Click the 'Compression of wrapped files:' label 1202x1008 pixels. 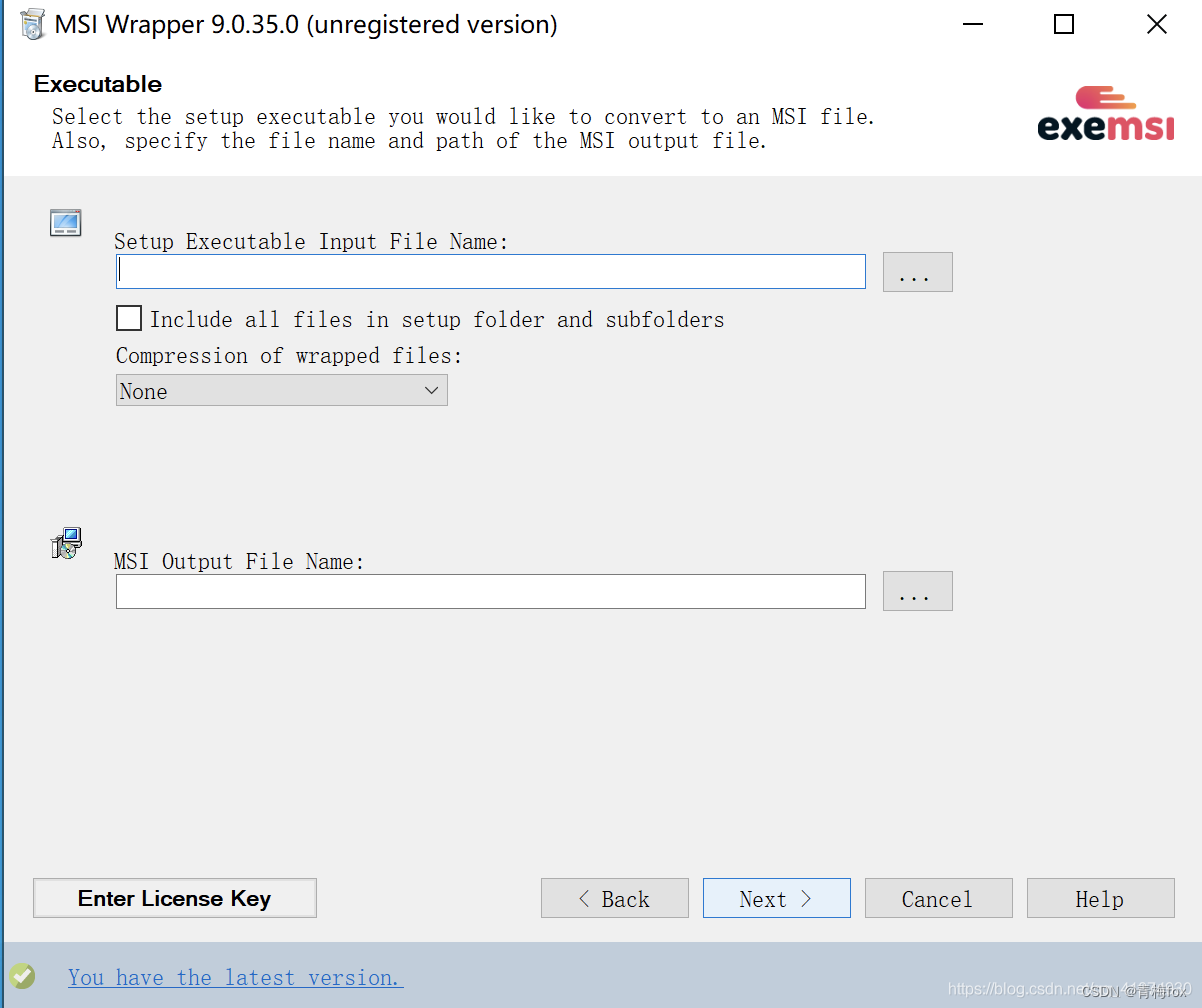pyautogui.click(x=290, y=355)
